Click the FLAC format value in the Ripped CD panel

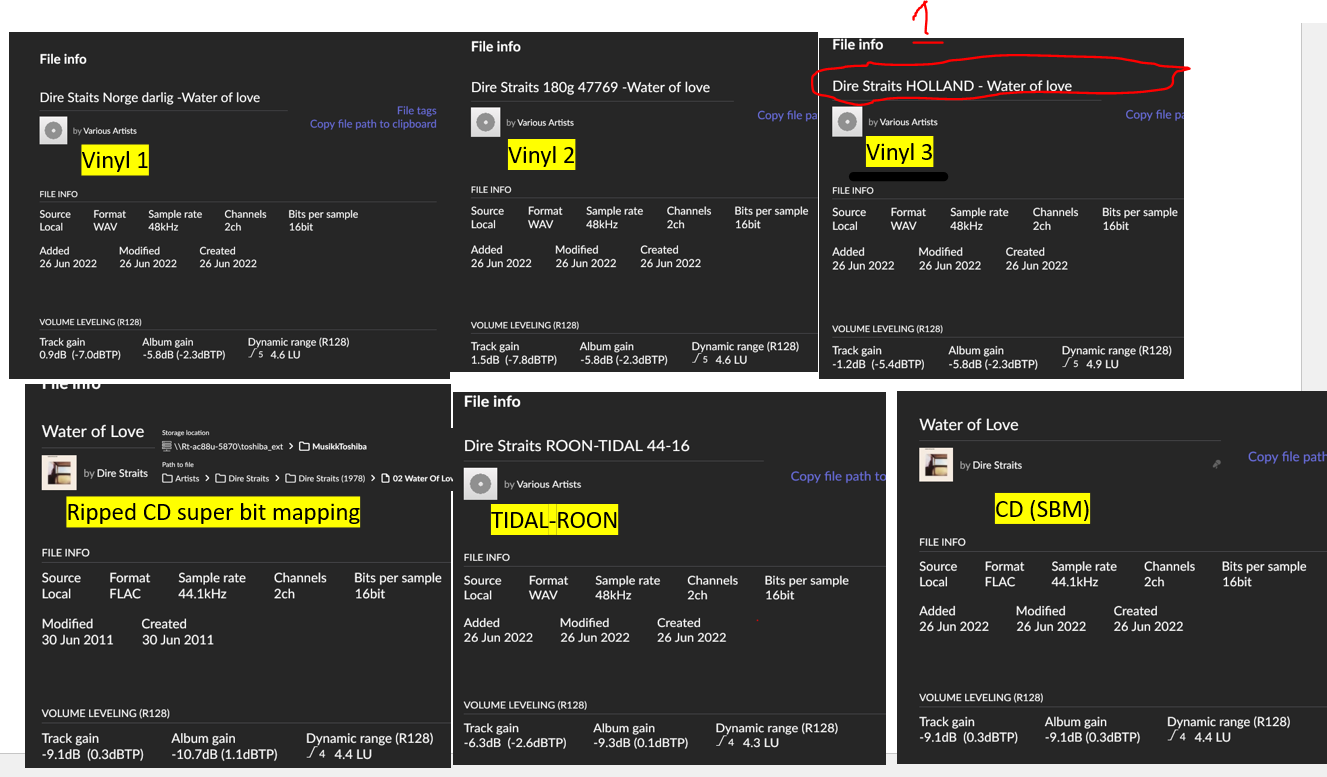pos(126,593)
